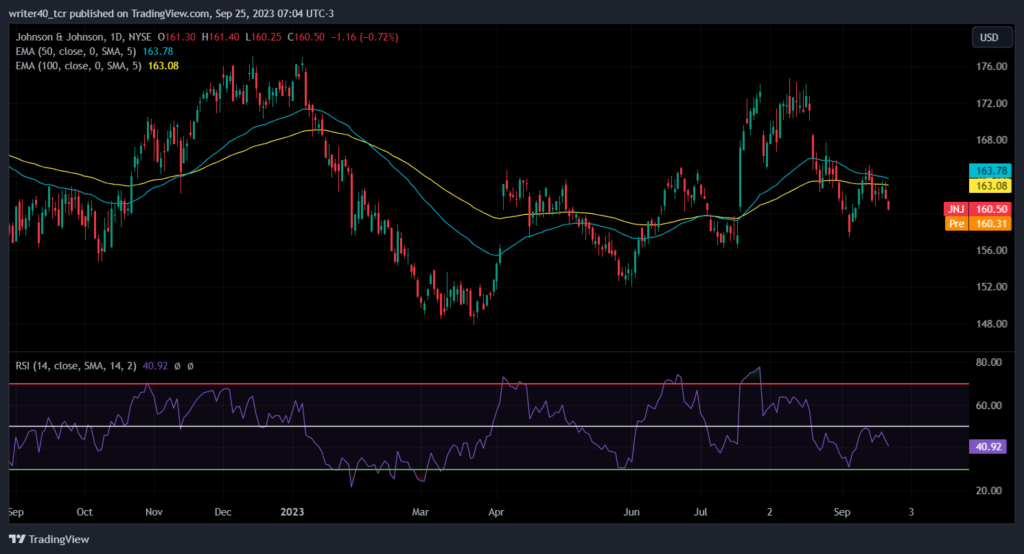Click the 60.00 RSI axis label
Image resolution: width=1024 pixels, height=554 pixels.
click(989, 405)
